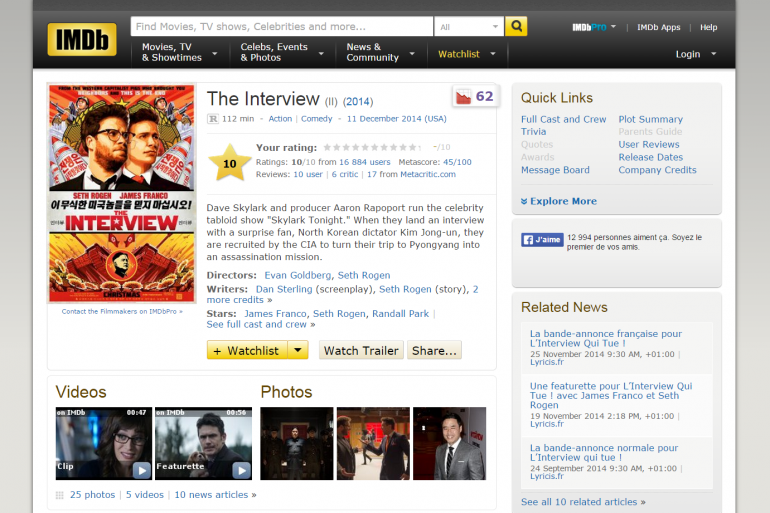
Task: Click the 25 photos link
Action: pyautogui.click(x=92, y=495)
